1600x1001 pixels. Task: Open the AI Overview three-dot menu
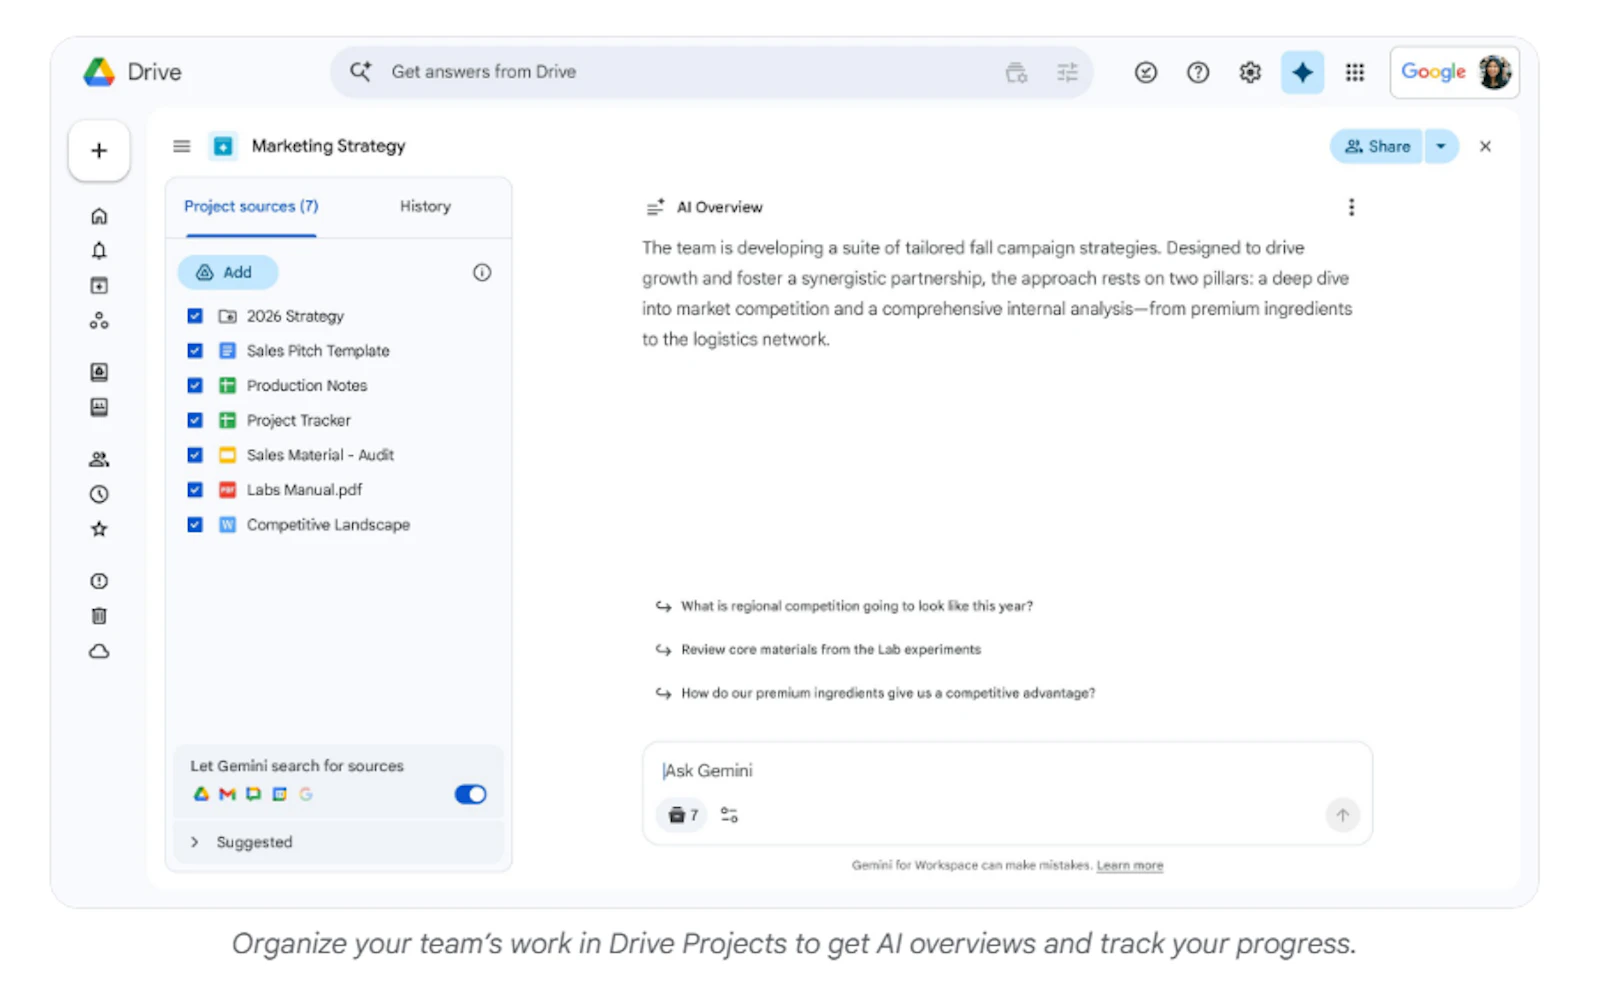[1351, 207]
